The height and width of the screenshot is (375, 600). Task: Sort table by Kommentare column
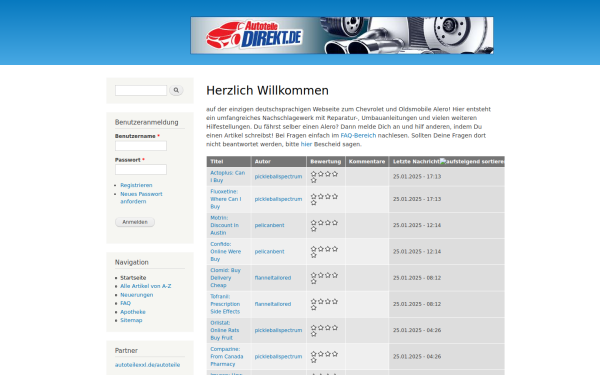click(x=367, y=161)
